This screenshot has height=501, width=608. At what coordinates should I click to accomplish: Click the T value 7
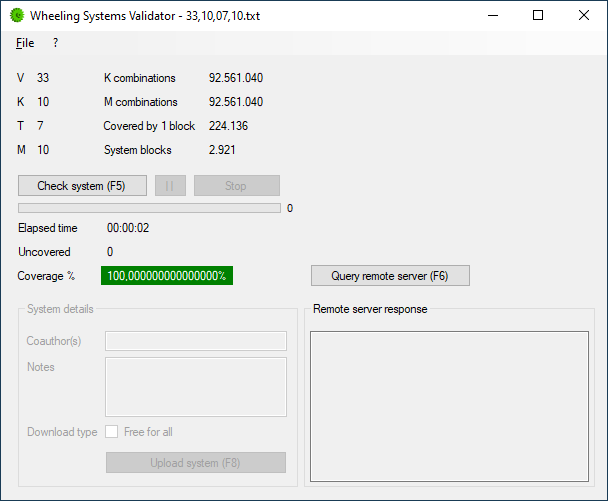pyautogui.click(x=40, y=126)
